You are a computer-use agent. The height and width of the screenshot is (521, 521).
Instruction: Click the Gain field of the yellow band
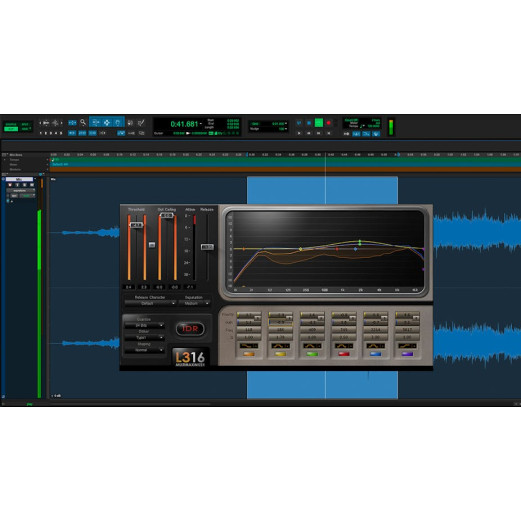[x=281, y=323]
